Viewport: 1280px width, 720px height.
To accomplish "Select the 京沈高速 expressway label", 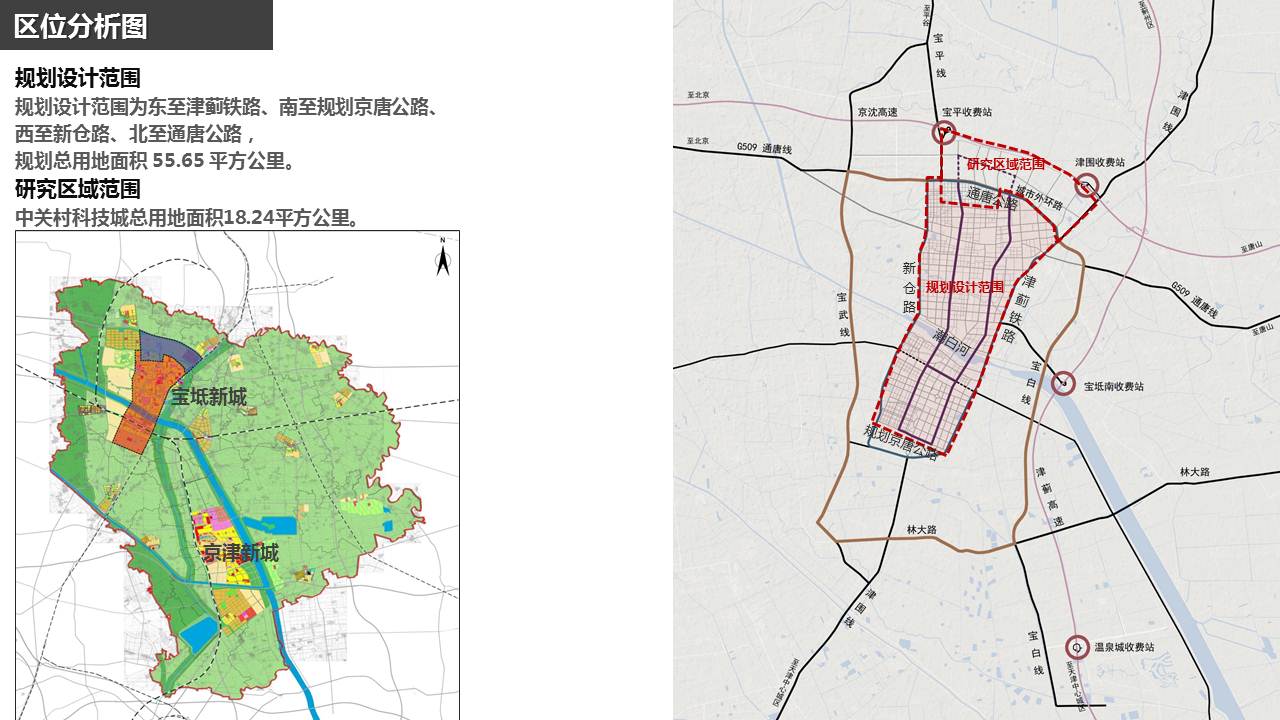I will tap(877, 113).
